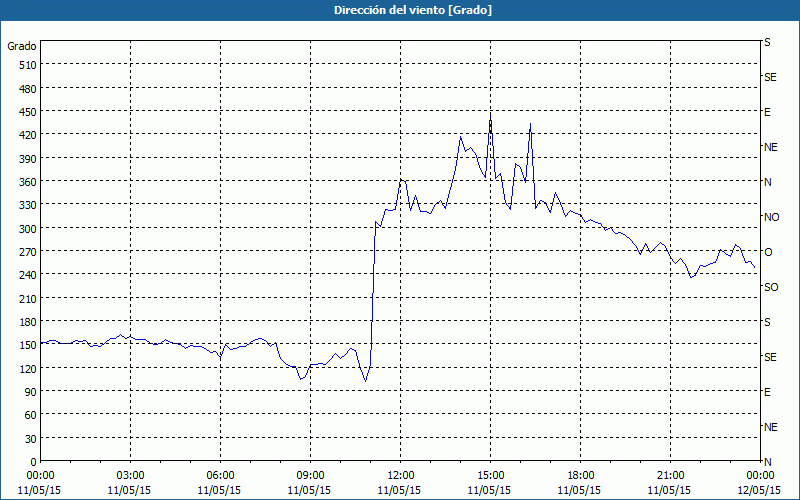
Task: Click the 120 degree axis label
Action: click(28, 368)
